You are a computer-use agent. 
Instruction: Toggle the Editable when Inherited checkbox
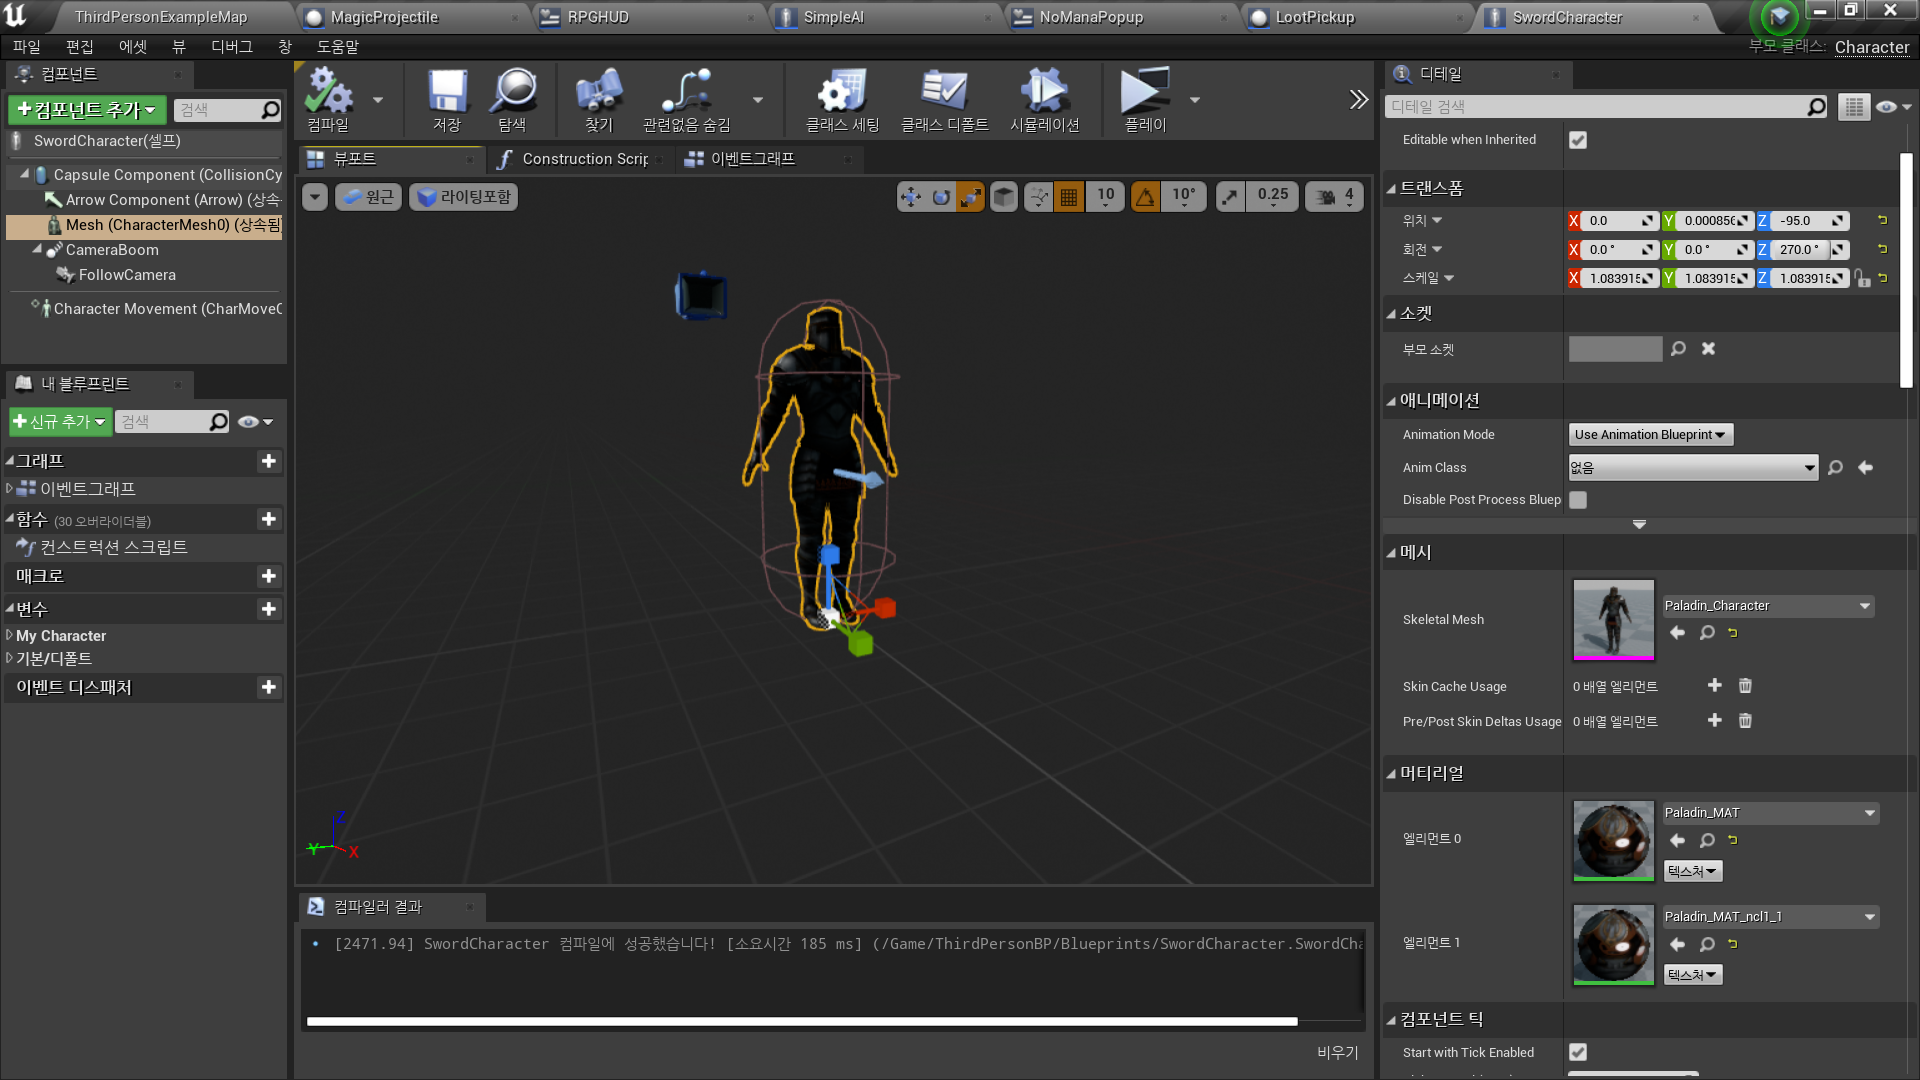1577,140
